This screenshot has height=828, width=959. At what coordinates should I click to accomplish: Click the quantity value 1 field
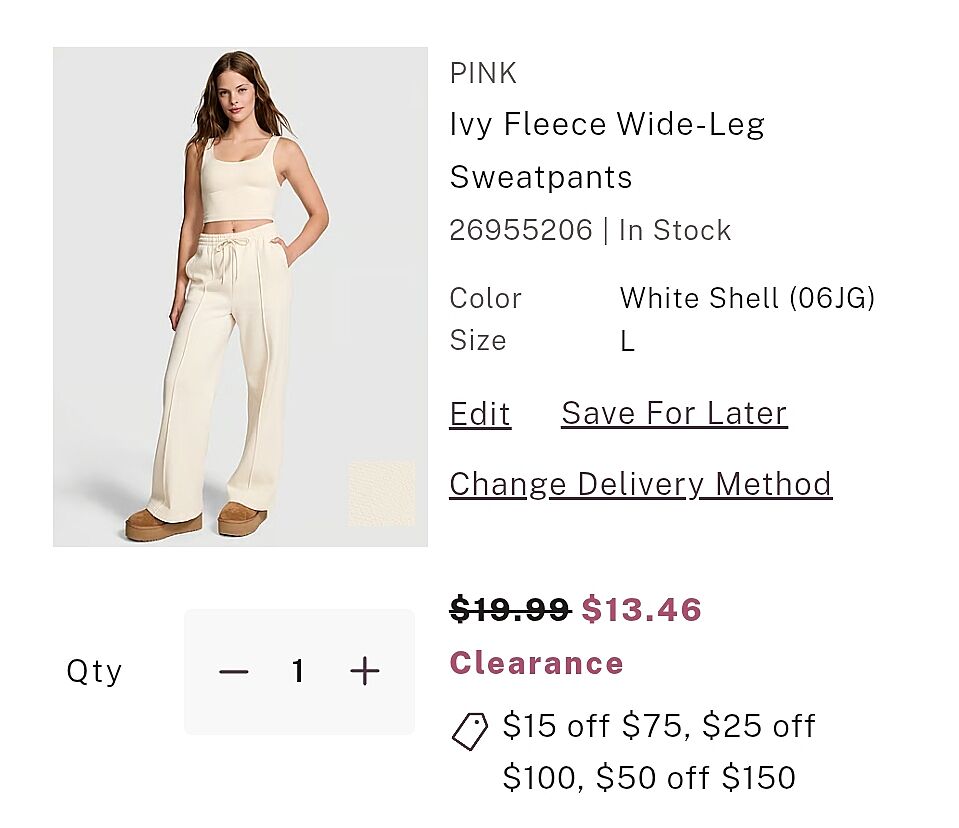pyautogui.click(x=298, y=671)
